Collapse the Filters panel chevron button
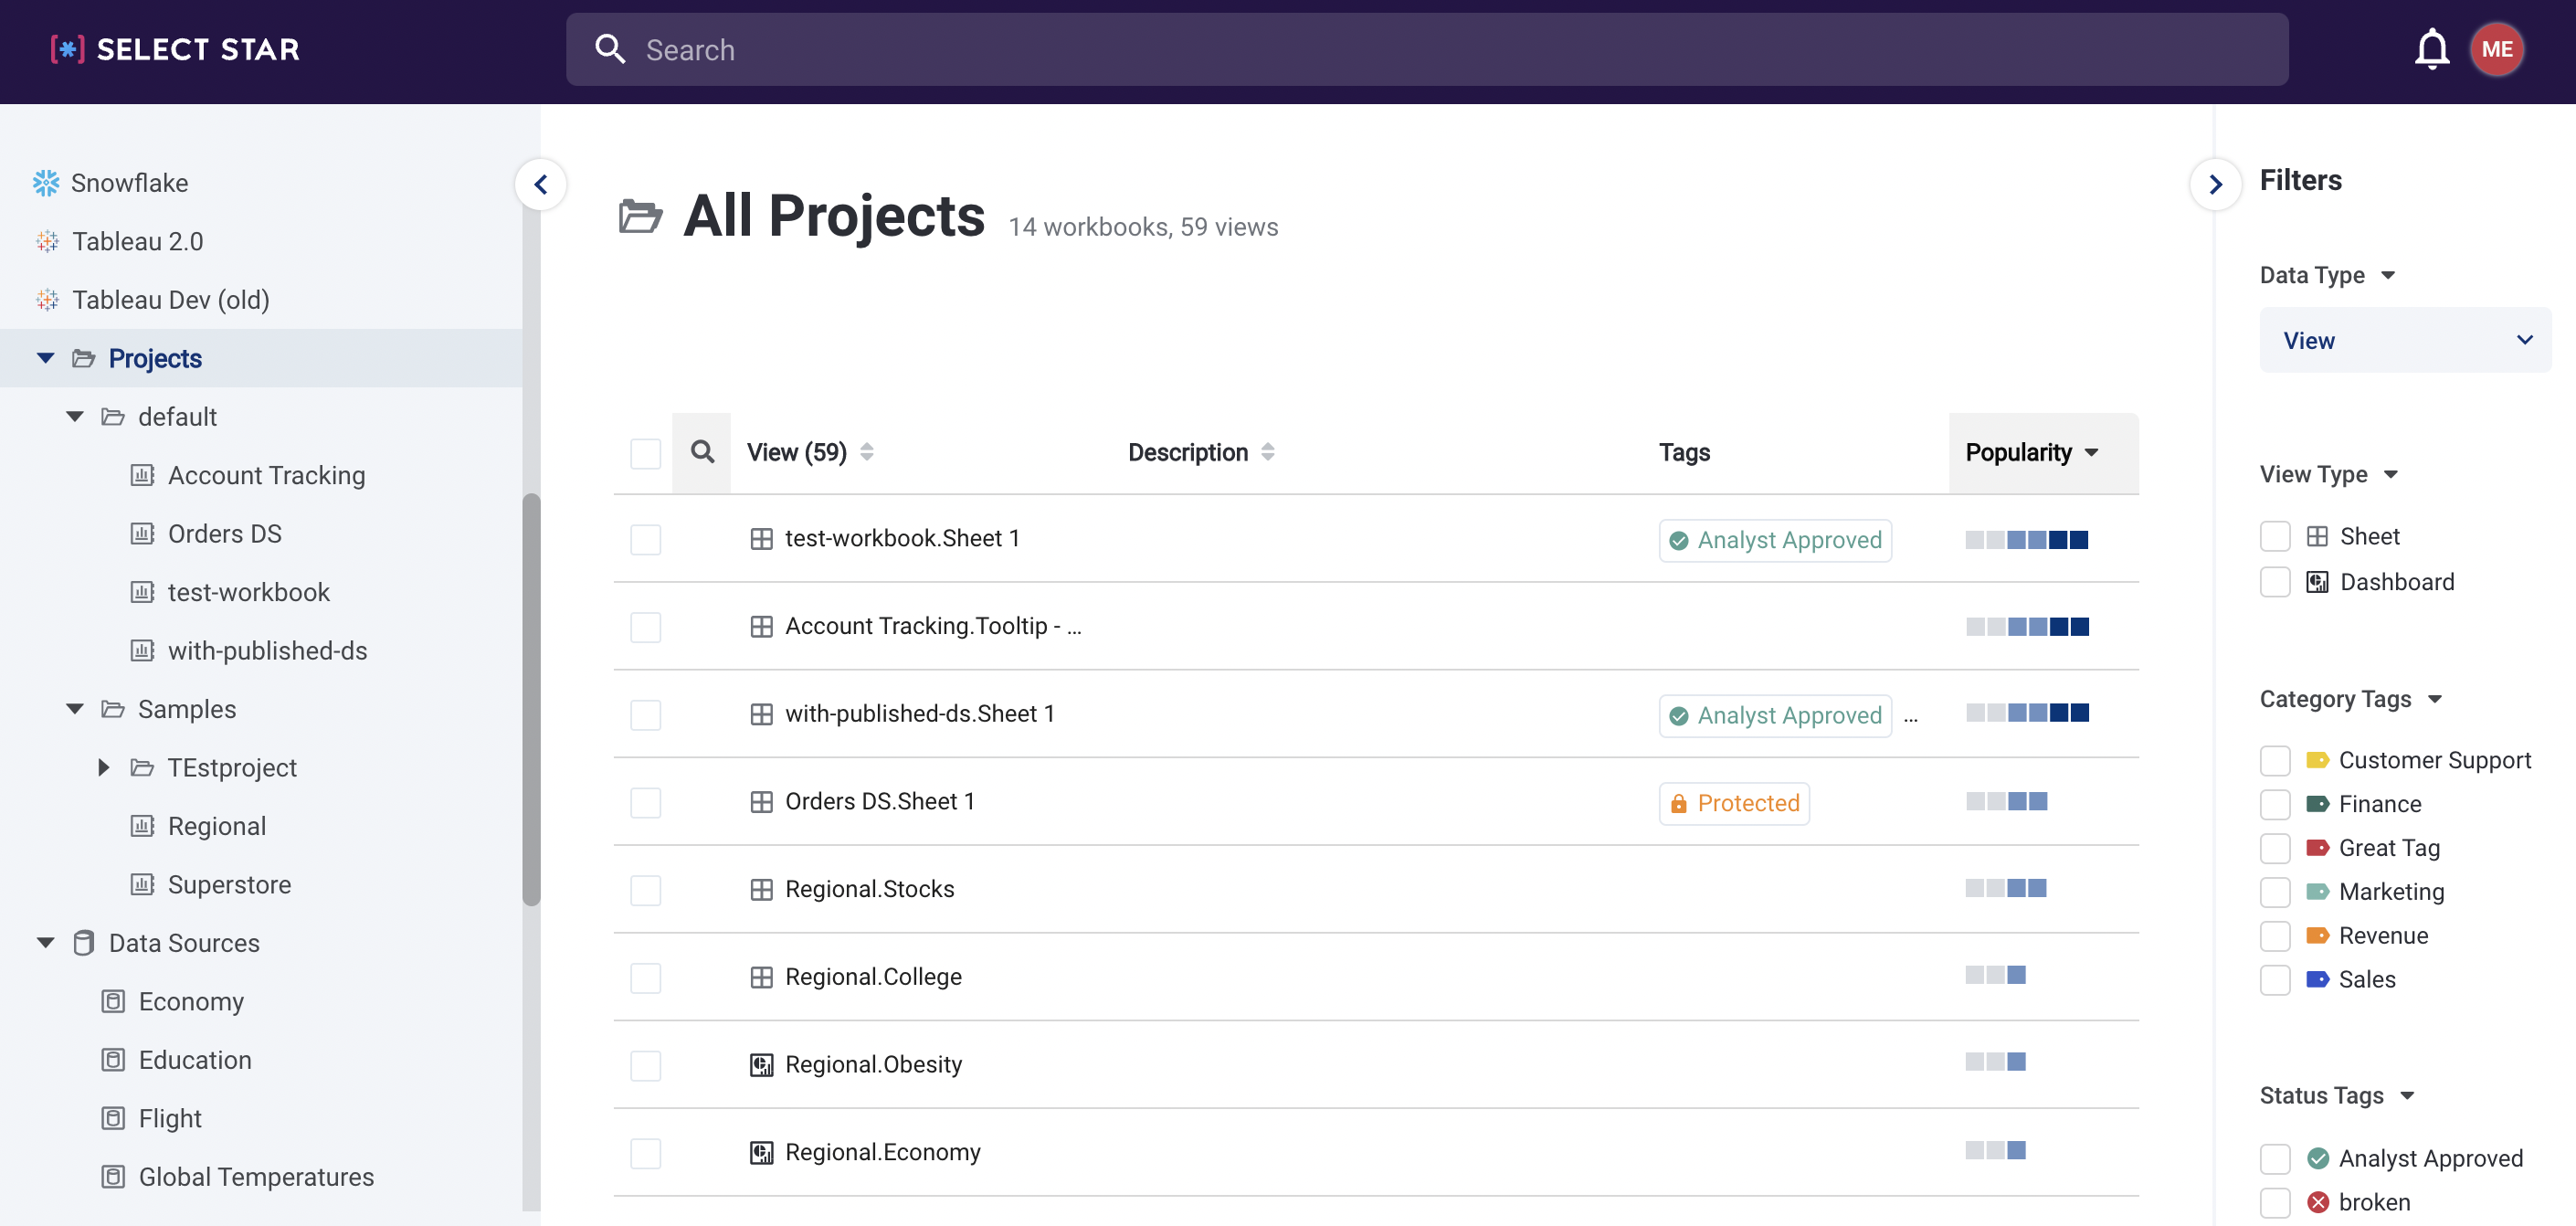This screenshot has width=2576, height=1226. pos(2215,184)
